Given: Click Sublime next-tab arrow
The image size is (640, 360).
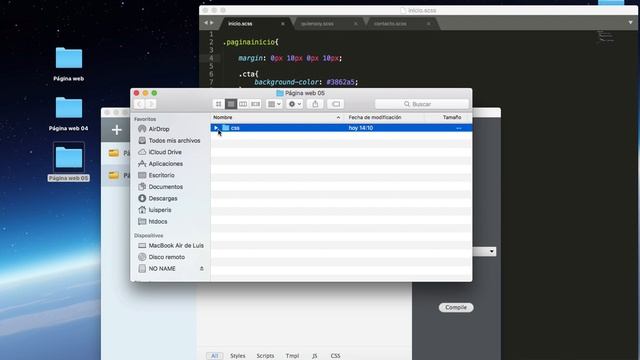Looking at the screenshot, I should [211, 23].
